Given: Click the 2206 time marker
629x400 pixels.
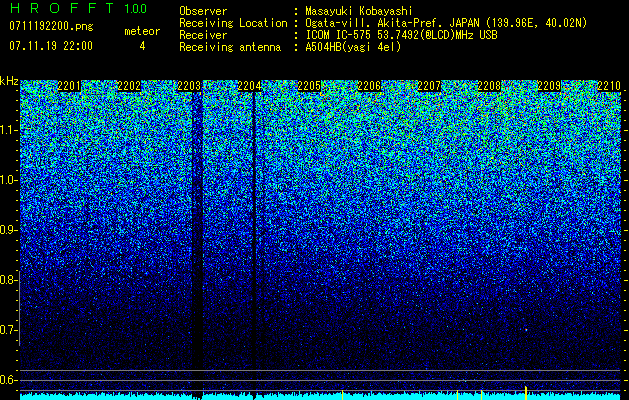Looking at the screenshot, I should click(369, 86).
